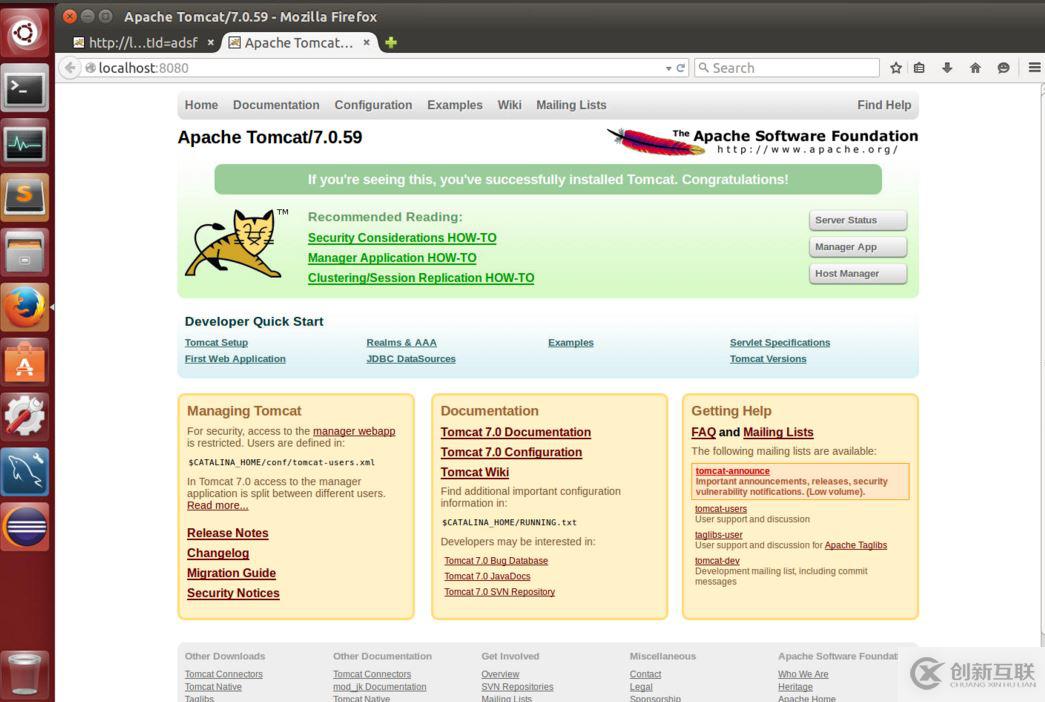This screenshot has width=1045, height=702.
Task: Open the Firefox hamburger menu
Action: (1033, 67)
